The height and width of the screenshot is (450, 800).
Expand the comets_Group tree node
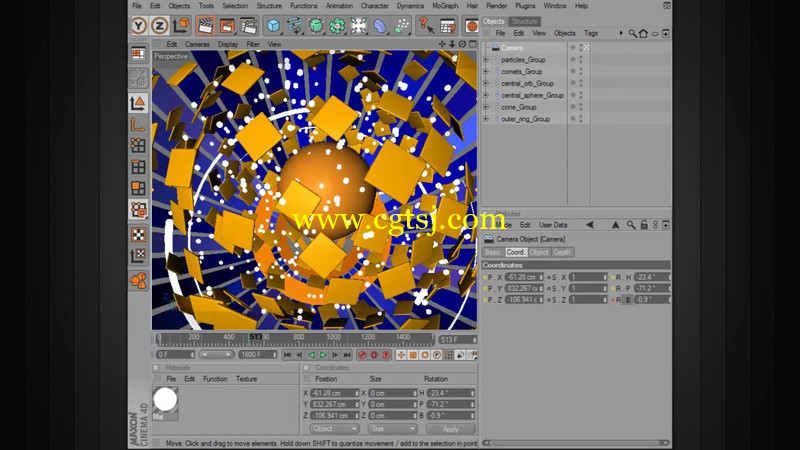click(x=486, y=71)
